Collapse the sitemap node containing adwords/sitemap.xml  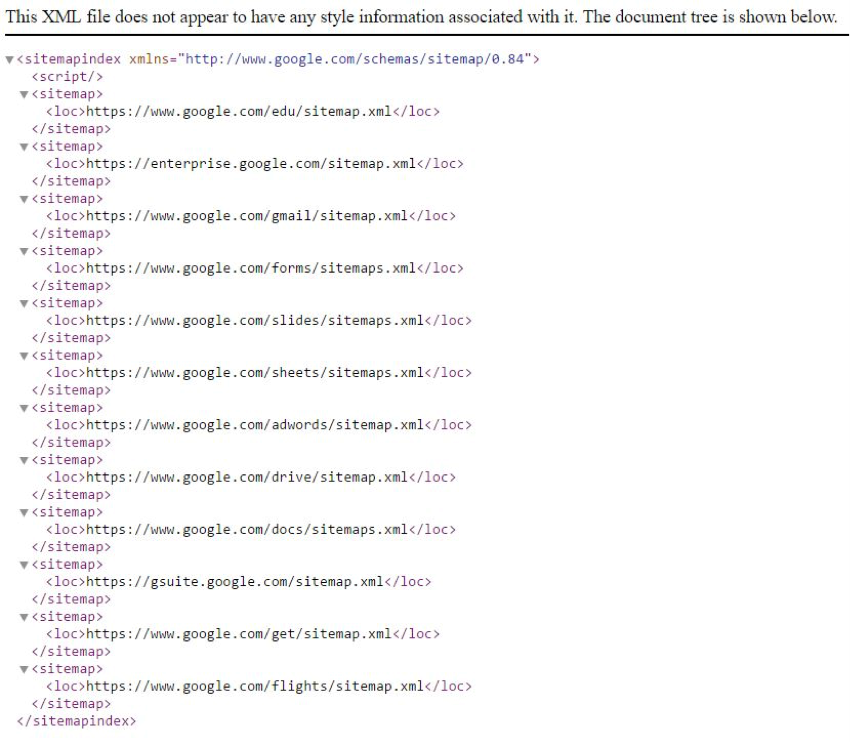24,408
